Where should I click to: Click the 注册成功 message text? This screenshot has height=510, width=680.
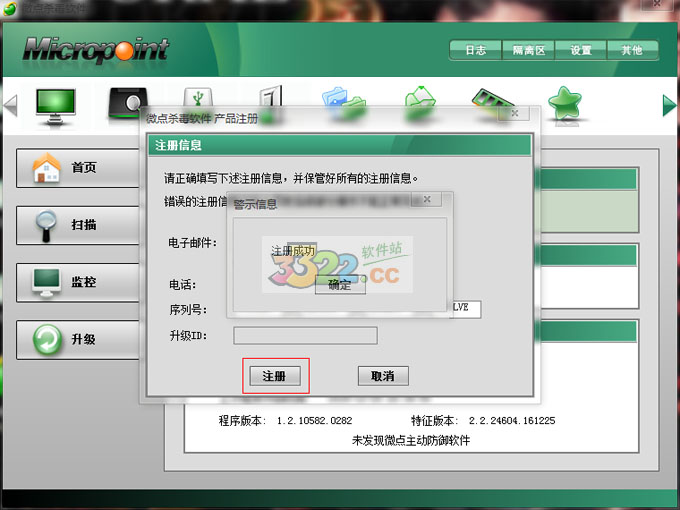pyautogui.click(x=293, y=251)
